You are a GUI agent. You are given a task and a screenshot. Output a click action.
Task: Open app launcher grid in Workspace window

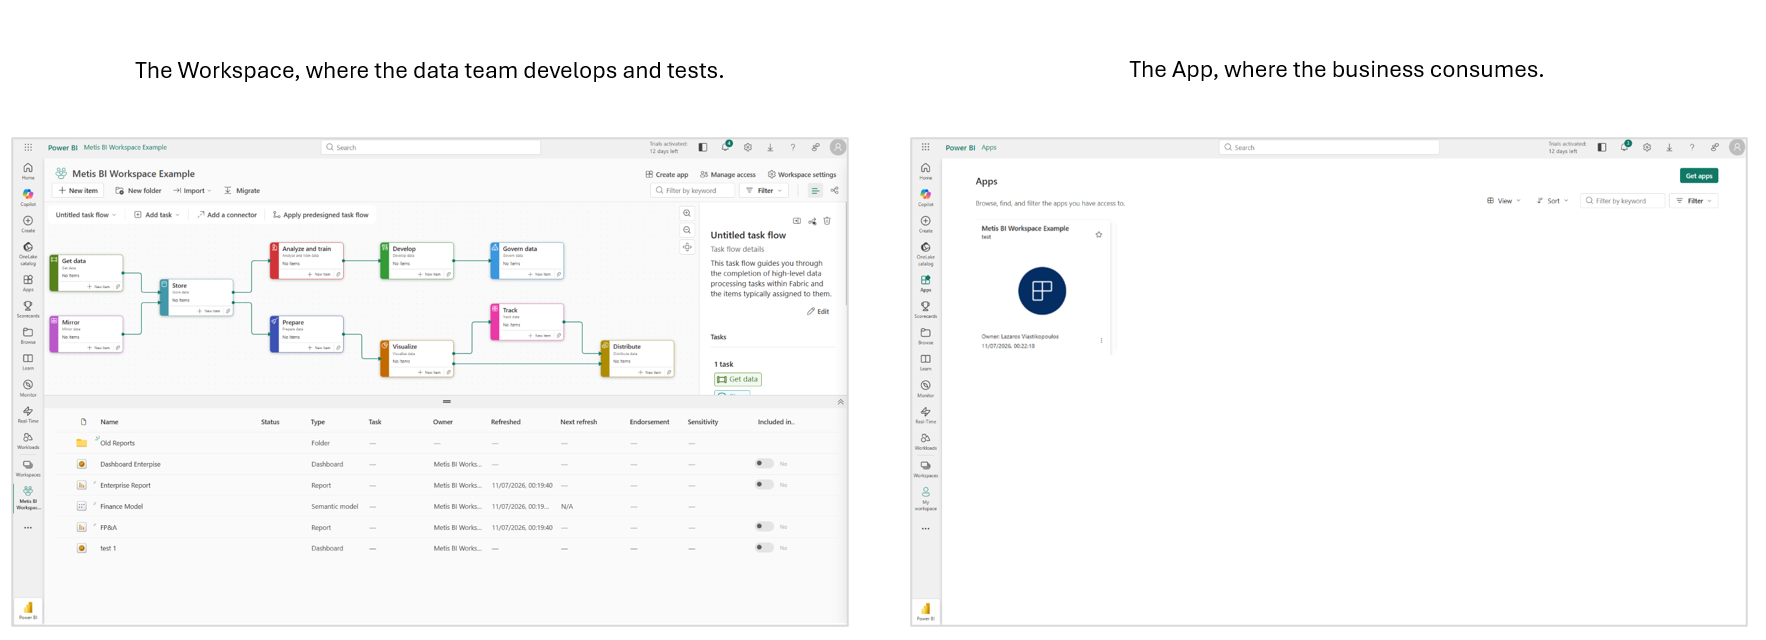(x=28, y=147)
